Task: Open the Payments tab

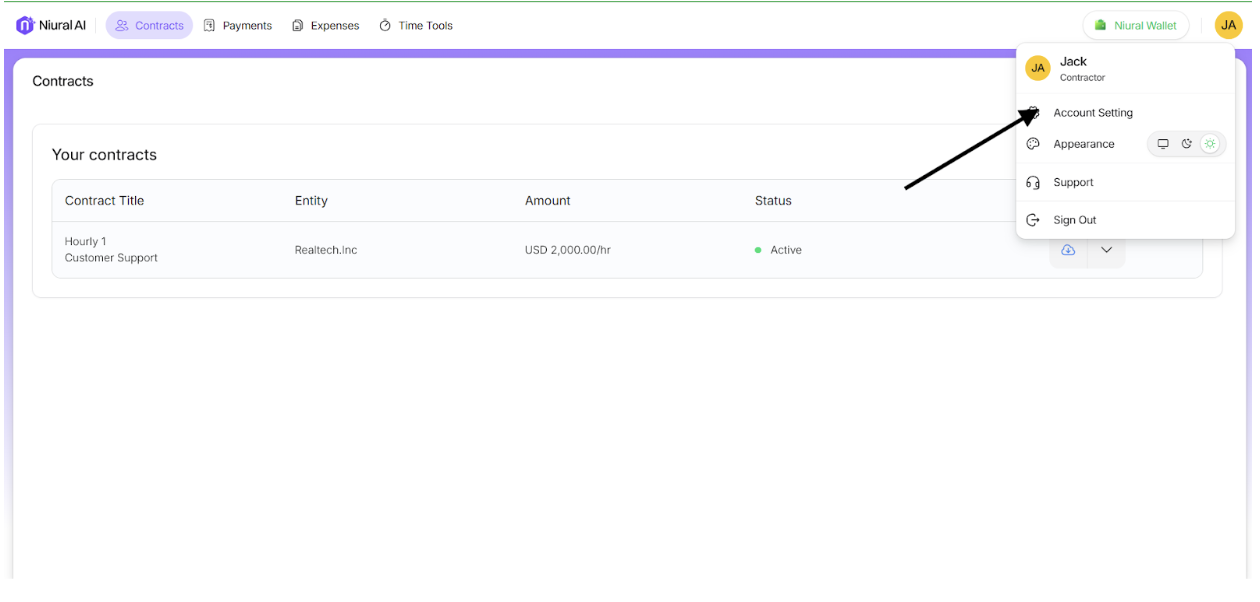Action: tap(238, 26)
